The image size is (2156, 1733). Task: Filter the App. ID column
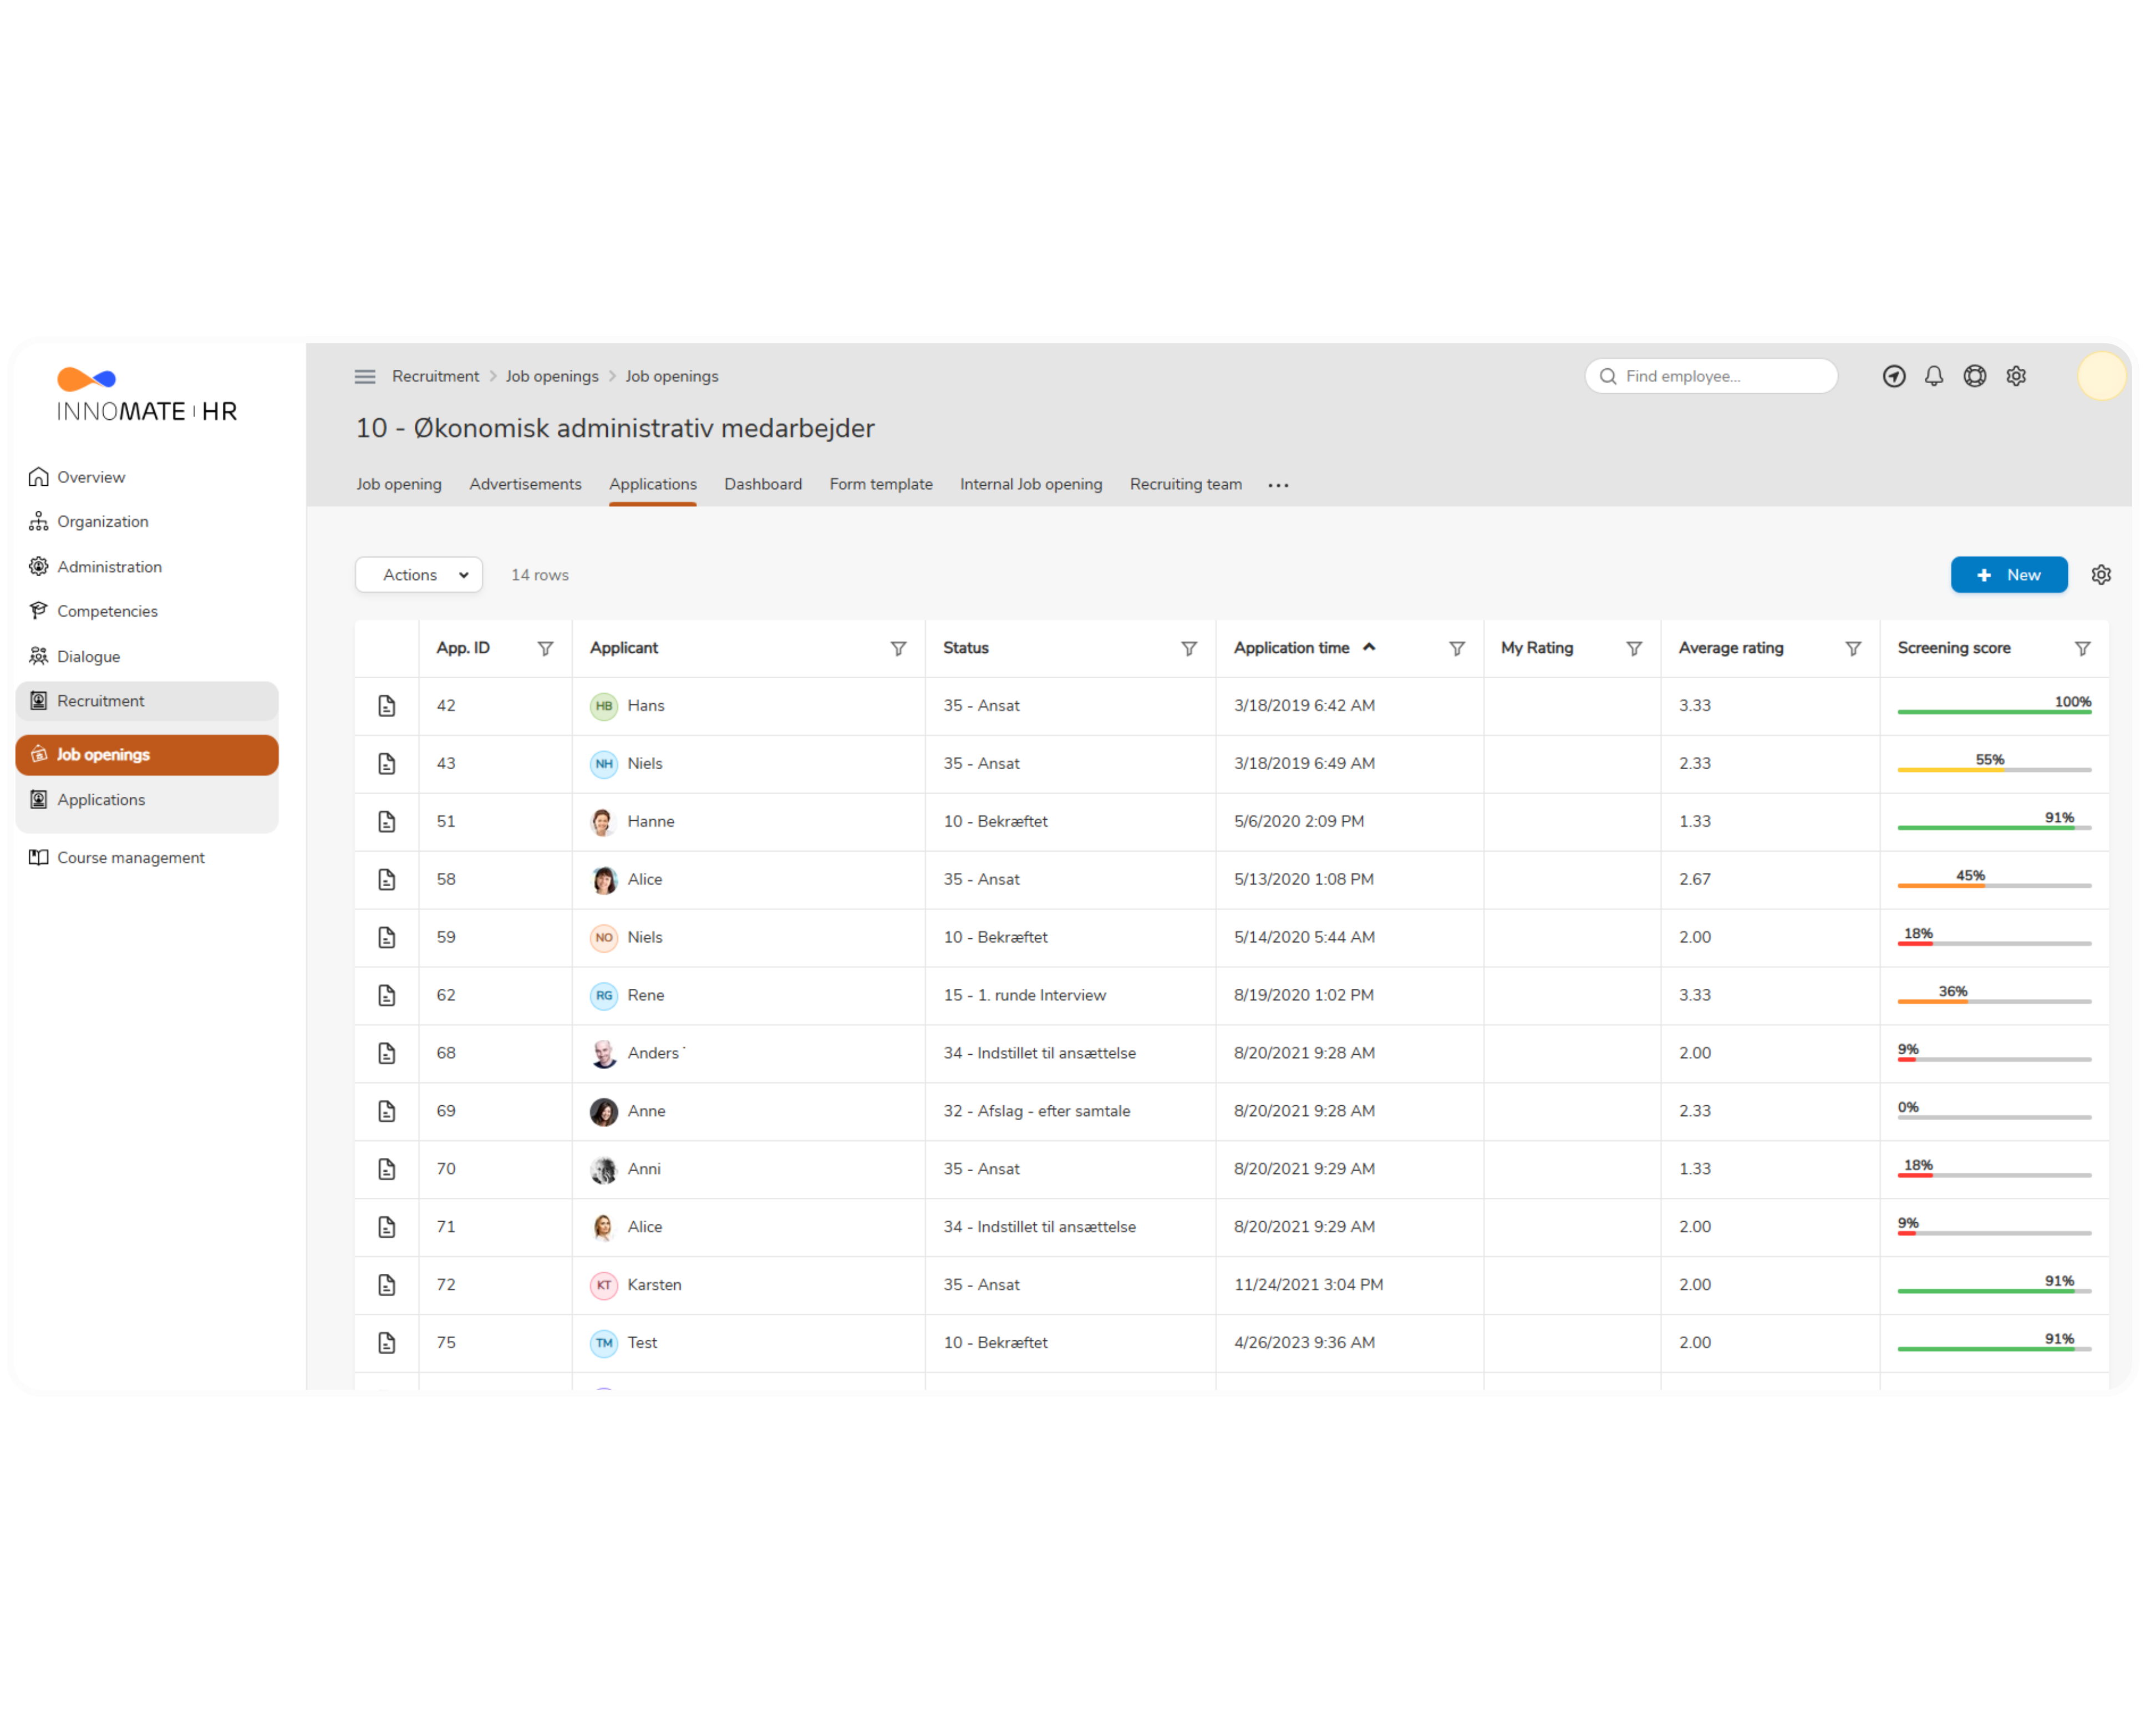click(x=545, y=649)
